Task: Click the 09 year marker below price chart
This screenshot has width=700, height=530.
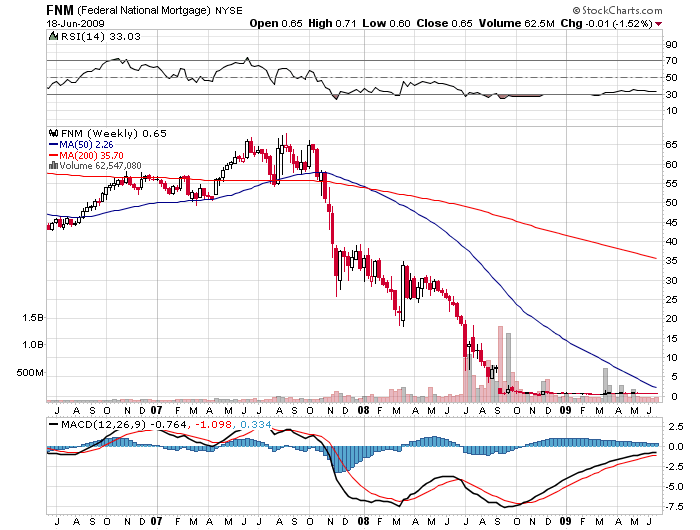Action: tap(565, 410)
